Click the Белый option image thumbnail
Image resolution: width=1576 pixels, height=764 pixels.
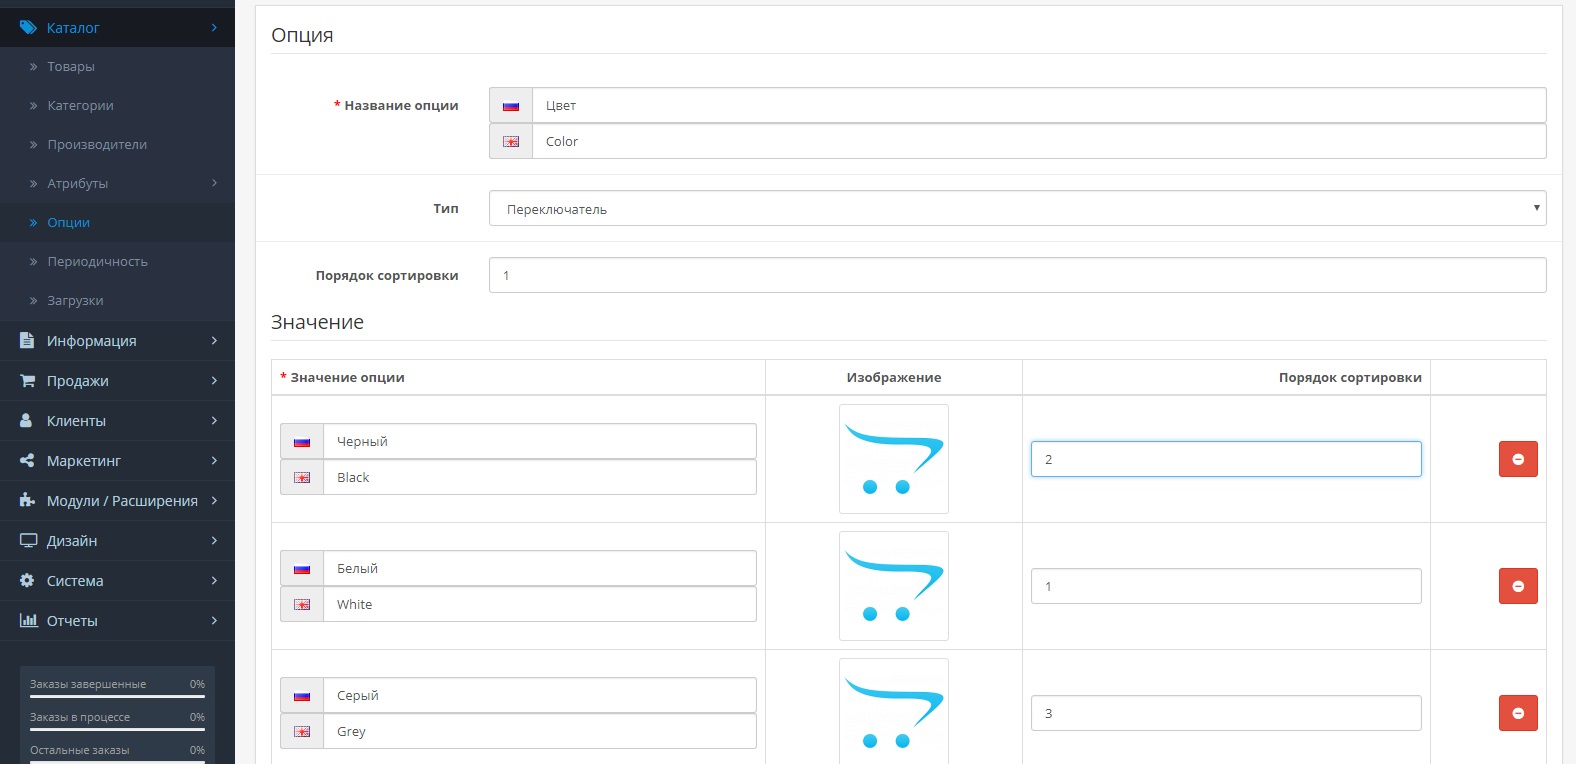pyautogui.click(x=893, y=586)
